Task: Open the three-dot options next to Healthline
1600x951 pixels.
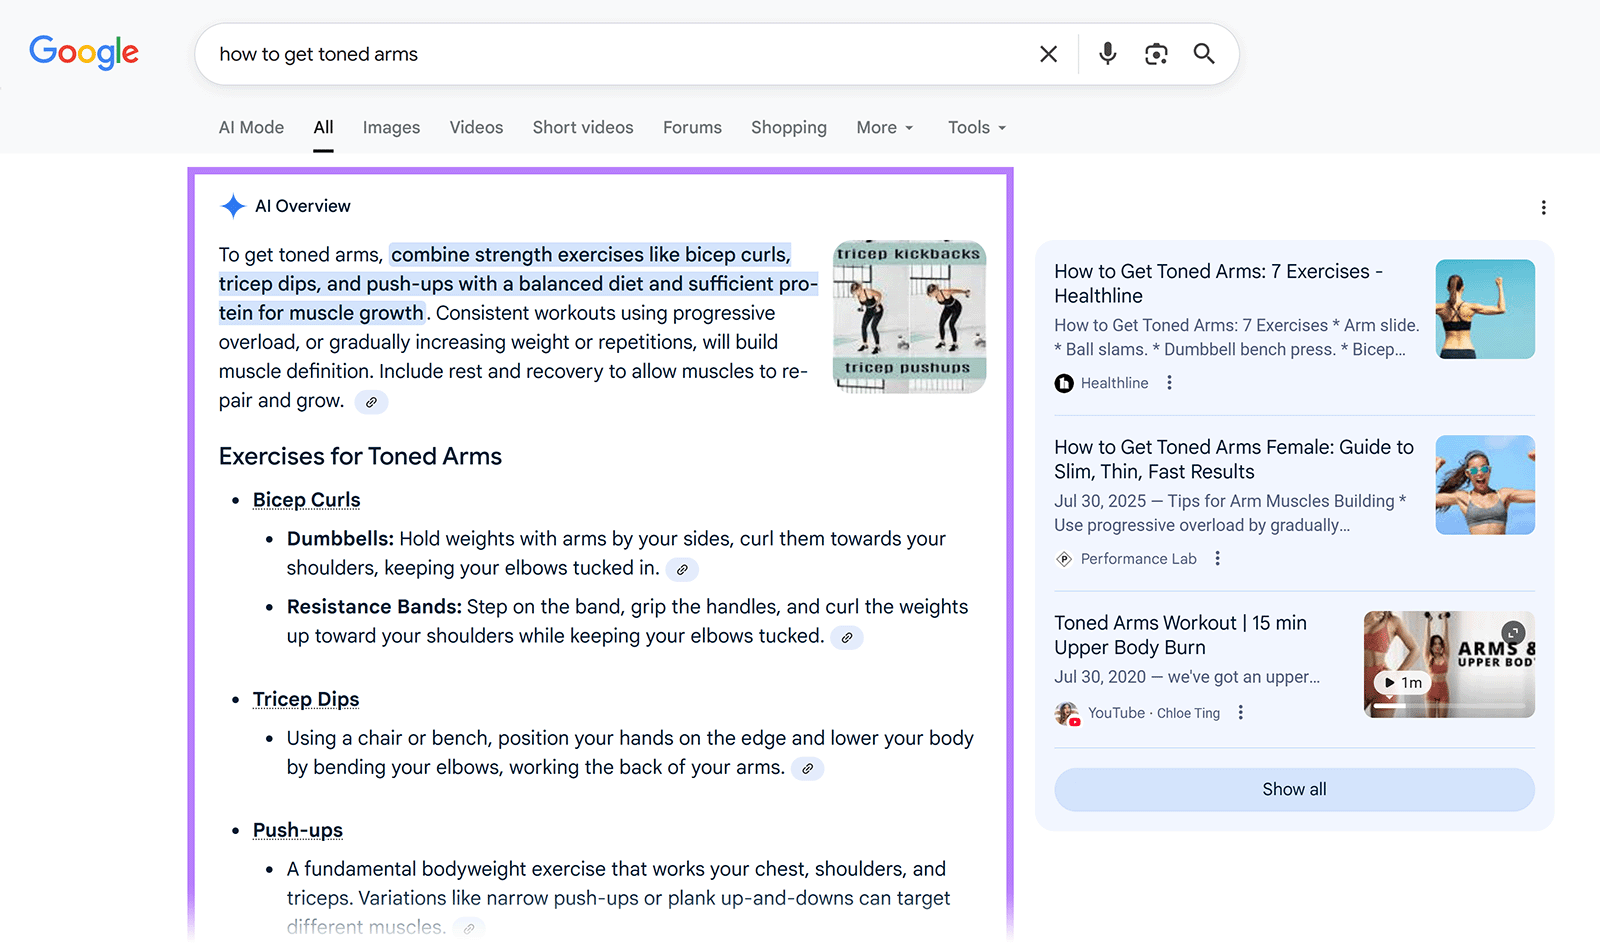Action: (x=1169, y=382)
